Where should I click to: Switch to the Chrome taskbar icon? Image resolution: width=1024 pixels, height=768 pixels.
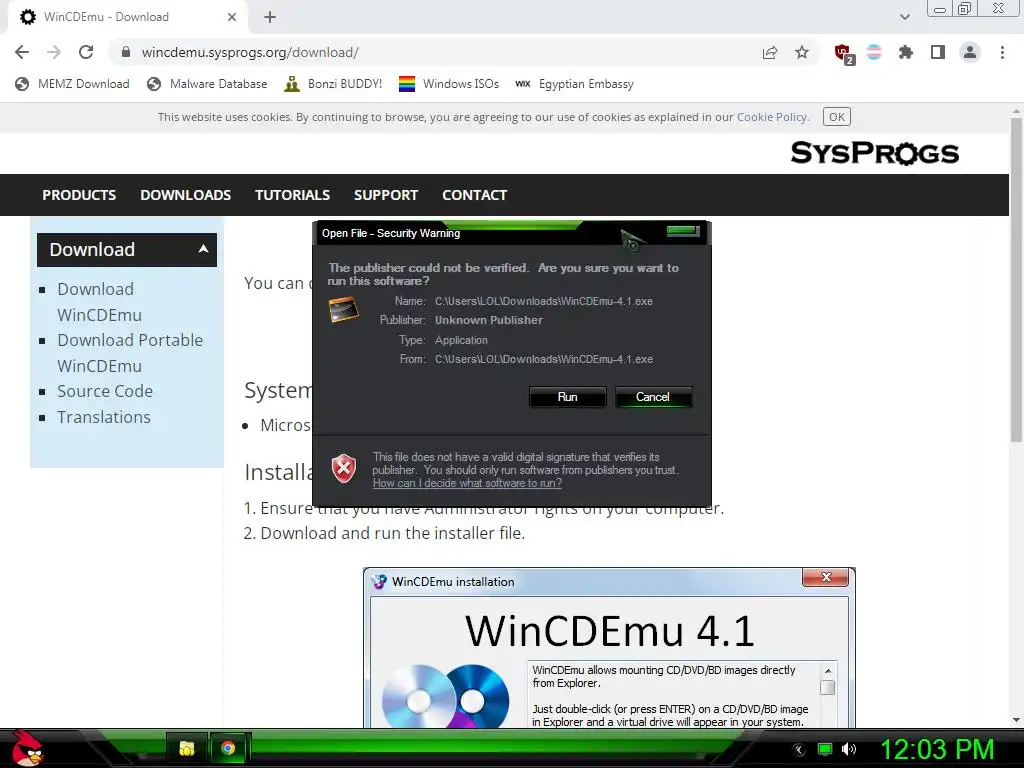click(228, 748)
